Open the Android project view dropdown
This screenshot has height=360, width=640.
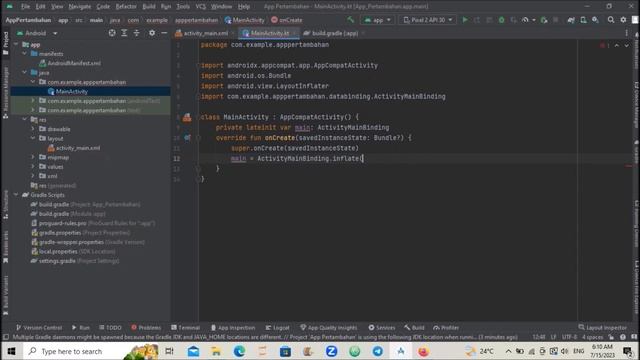pos(37,33)
